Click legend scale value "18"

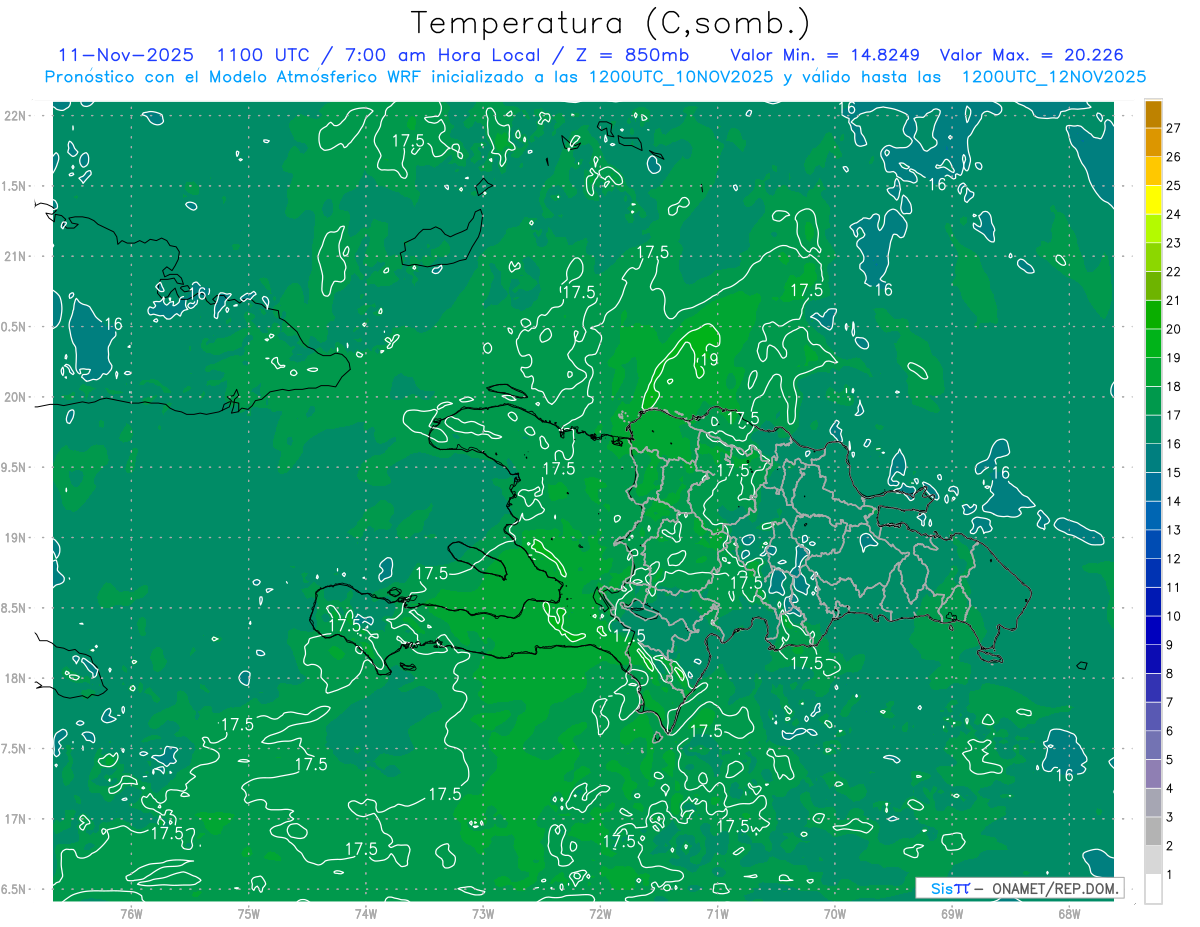[1174, 386]
